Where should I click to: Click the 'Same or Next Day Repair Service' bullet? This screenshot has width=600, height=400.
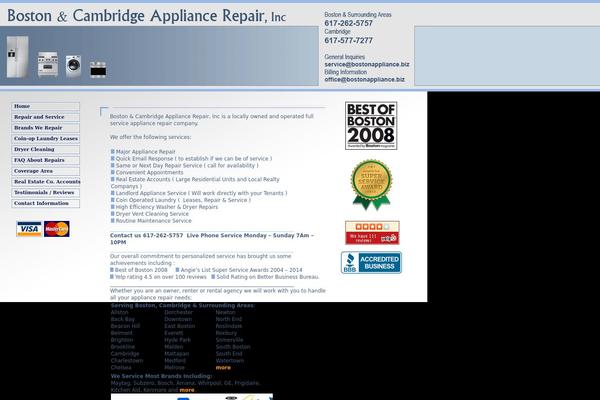(x=187, y=165)
